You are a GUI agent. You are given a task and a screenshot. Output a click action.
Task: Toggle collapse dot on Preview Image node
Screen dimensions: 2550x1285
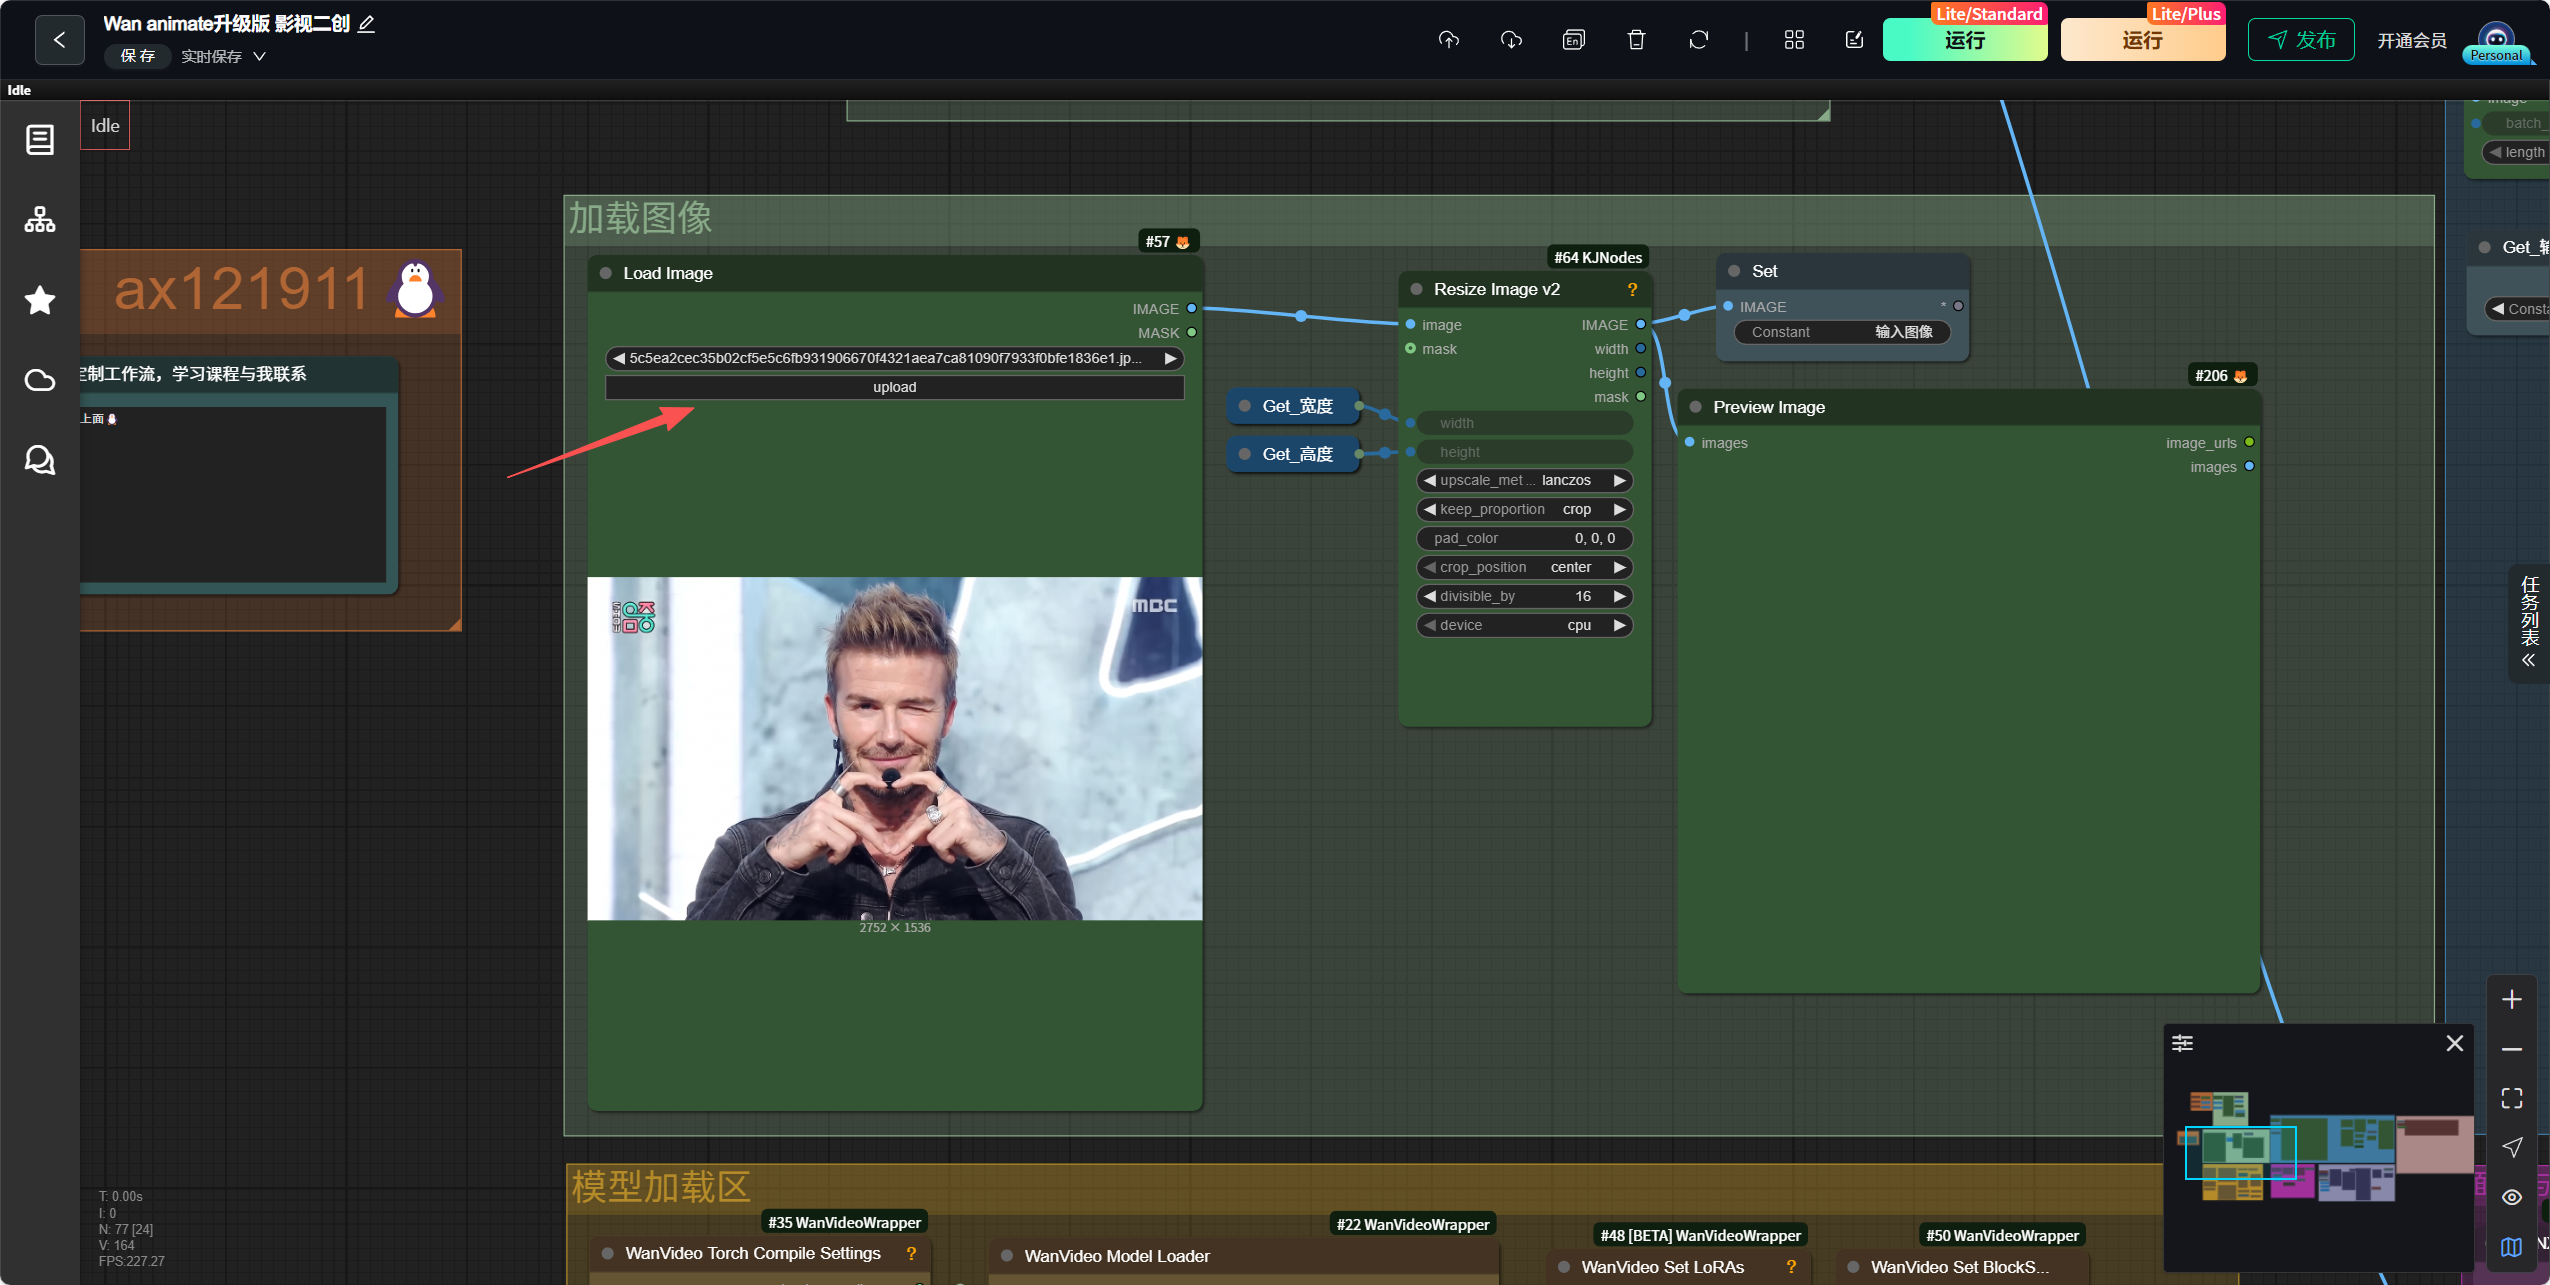point(1695,407)
